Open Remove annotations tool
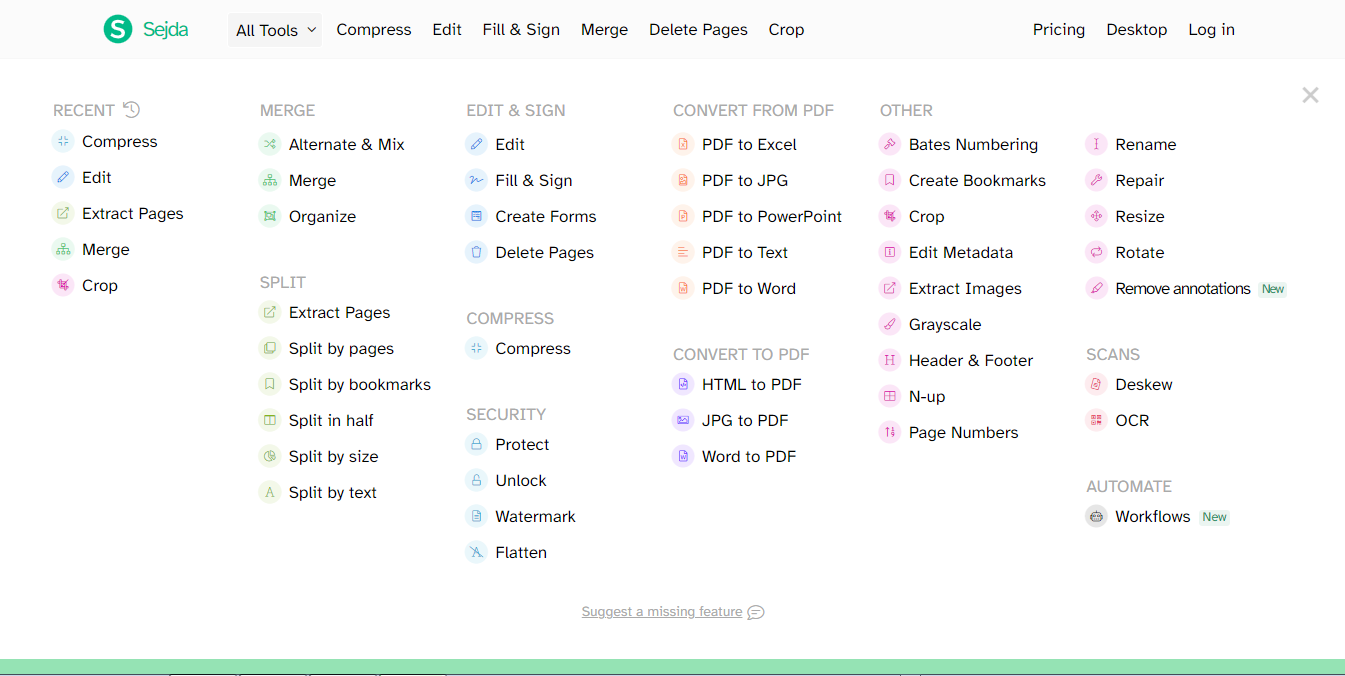The height and width of the screenshot is (676, 1345). point(1186,288)
